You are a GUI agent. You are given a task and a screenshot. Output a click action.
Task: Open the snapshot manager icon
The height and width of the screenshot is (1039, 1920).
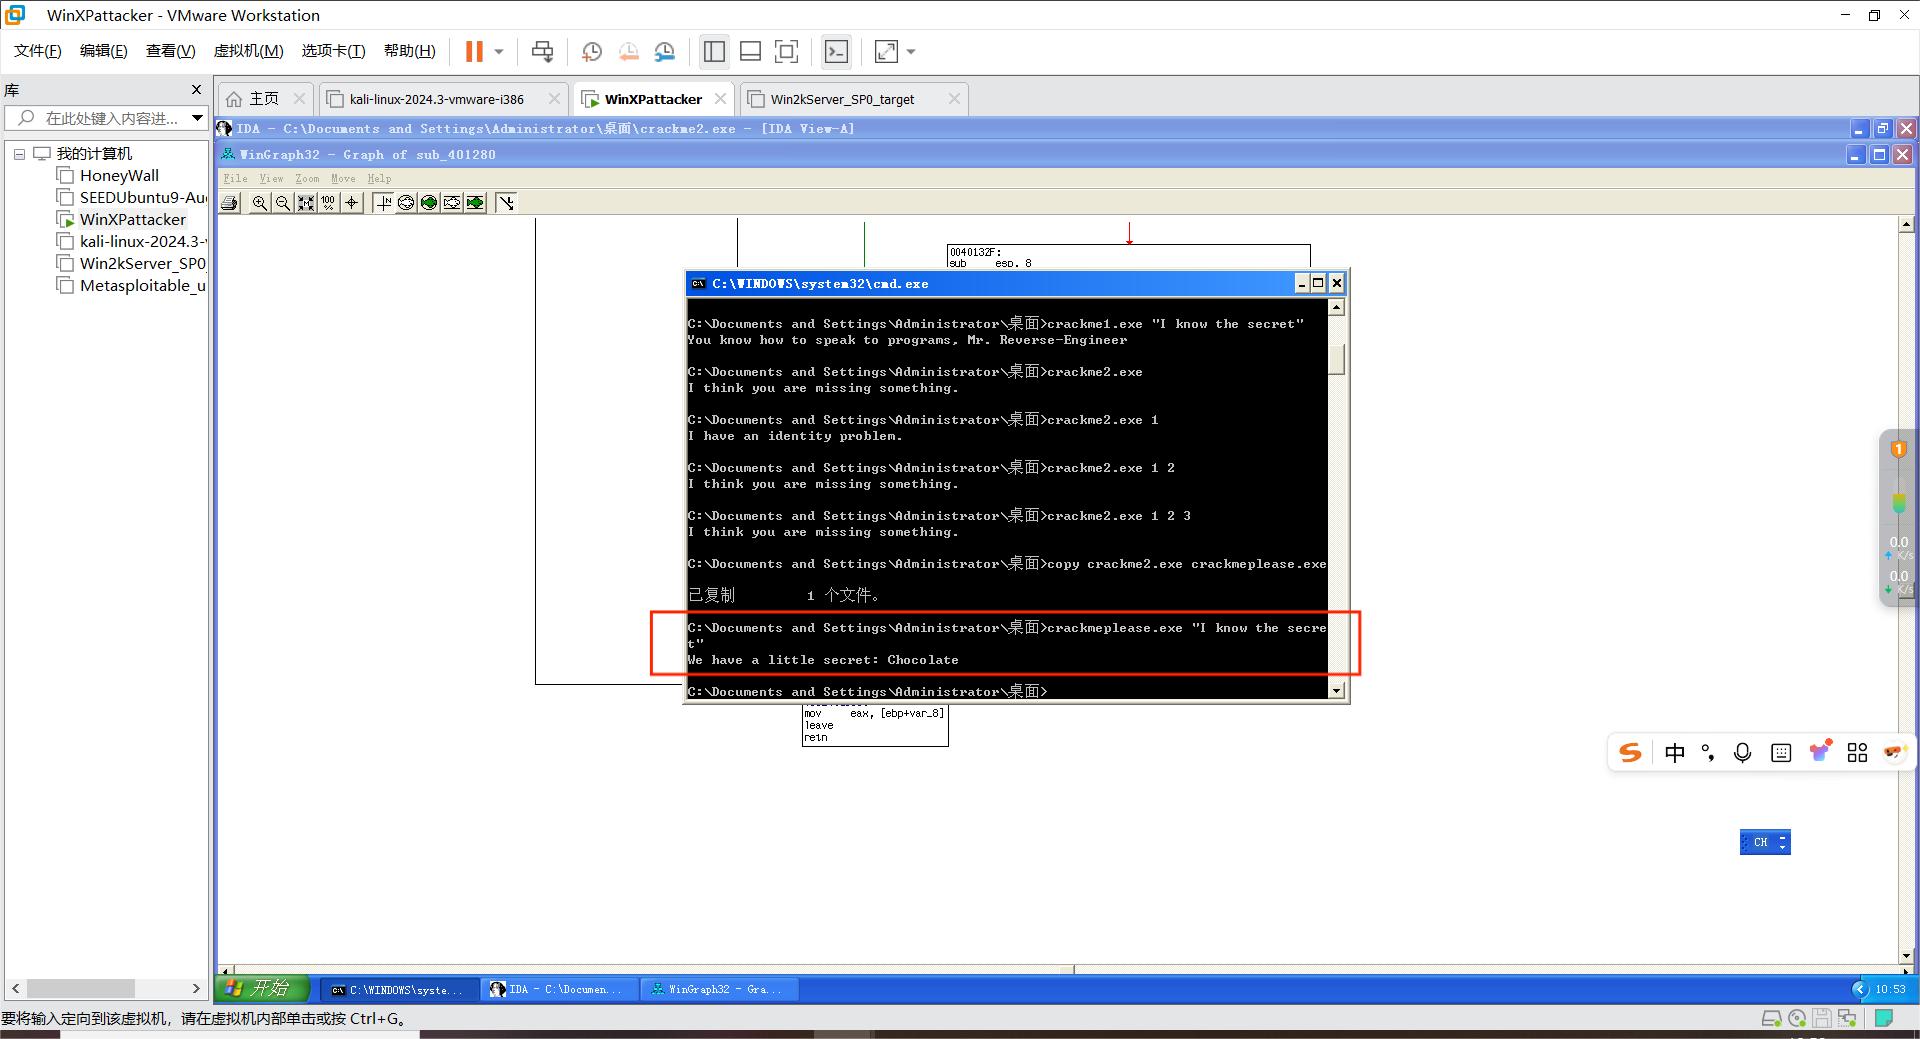tap(665, 51)
